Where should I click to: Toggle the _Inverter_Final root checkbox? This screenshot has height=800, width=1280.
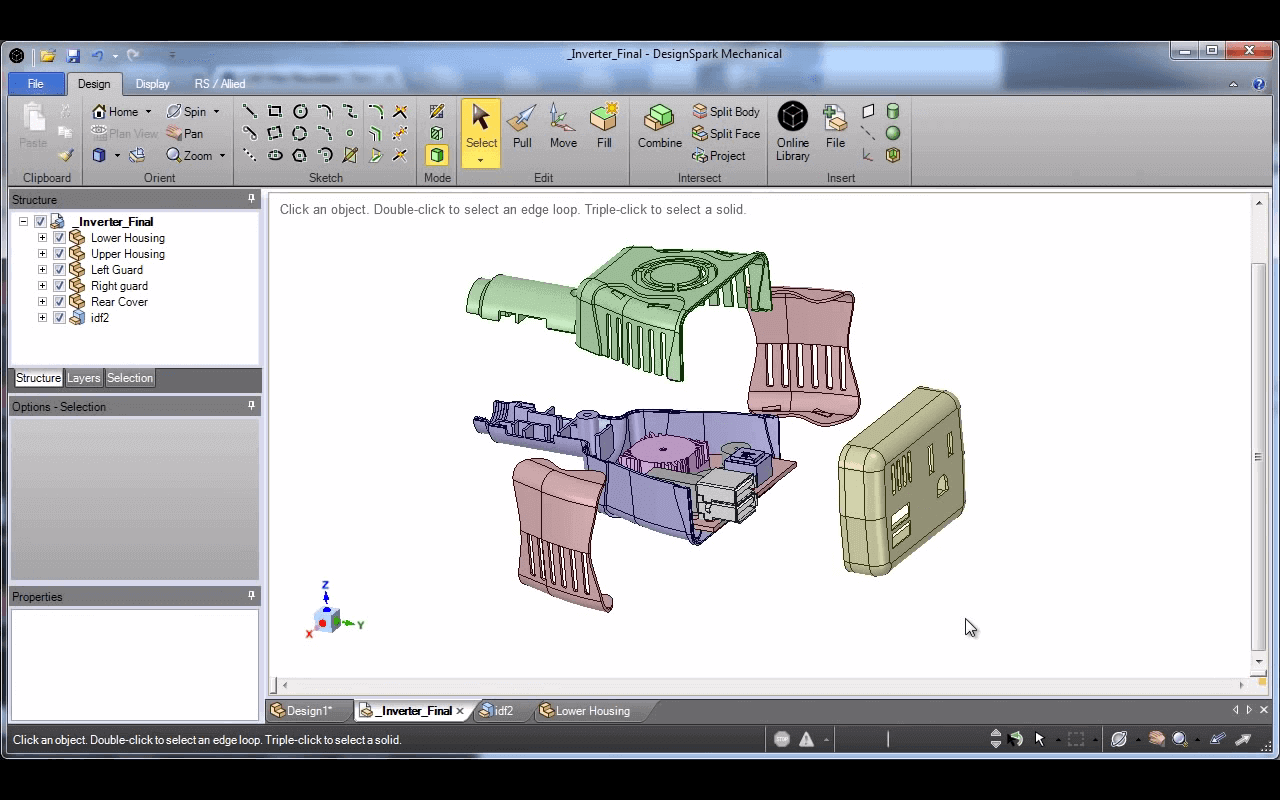pyautogui.click(x=40, y=222)
